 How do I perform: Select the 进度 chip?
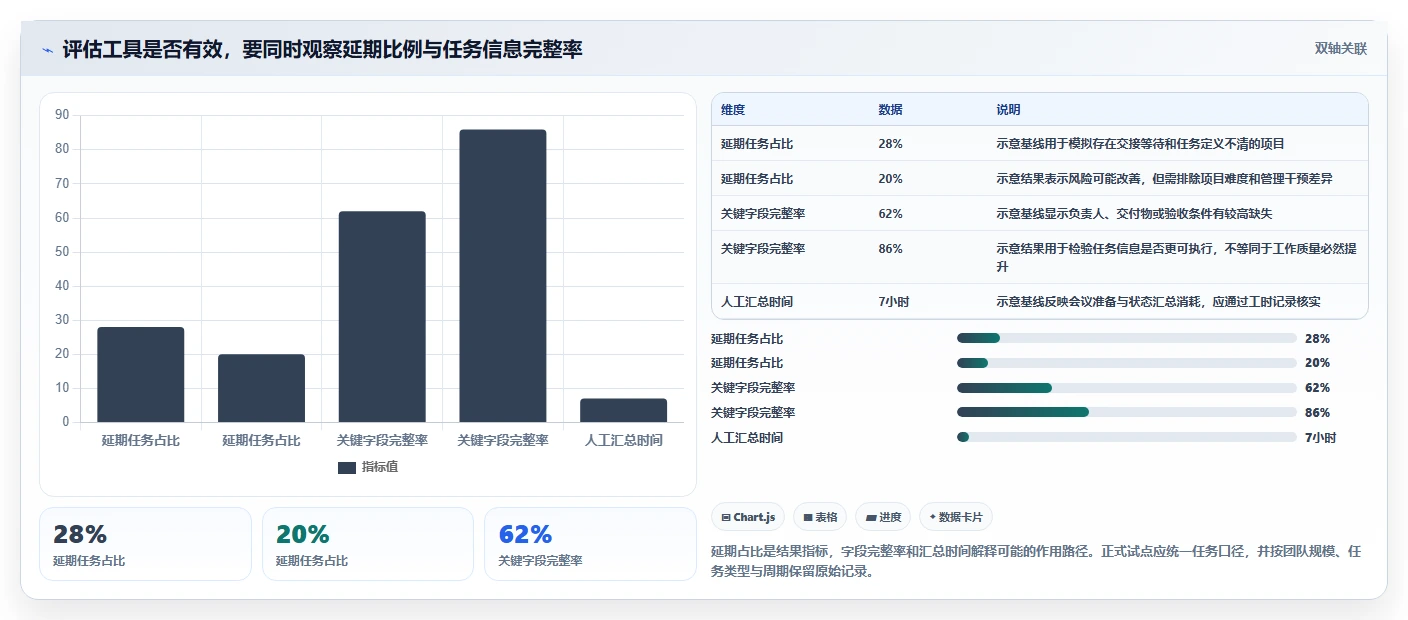(x=883, y=517)
